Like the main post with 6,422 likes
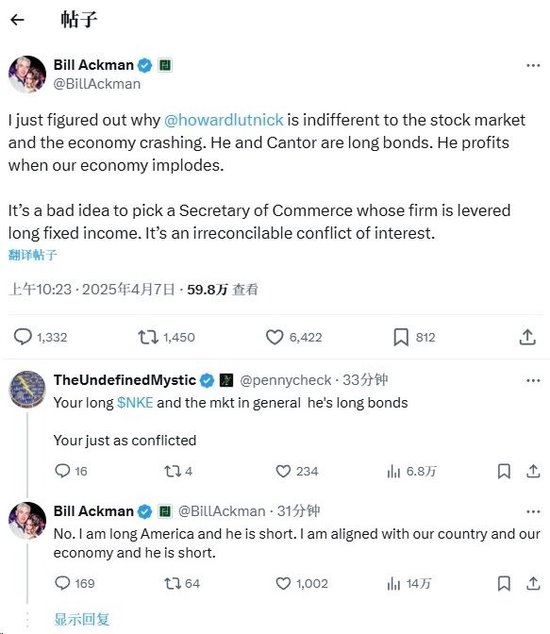Image resolution: width=550 pixels, height=634 pixels. click(274, 337)
